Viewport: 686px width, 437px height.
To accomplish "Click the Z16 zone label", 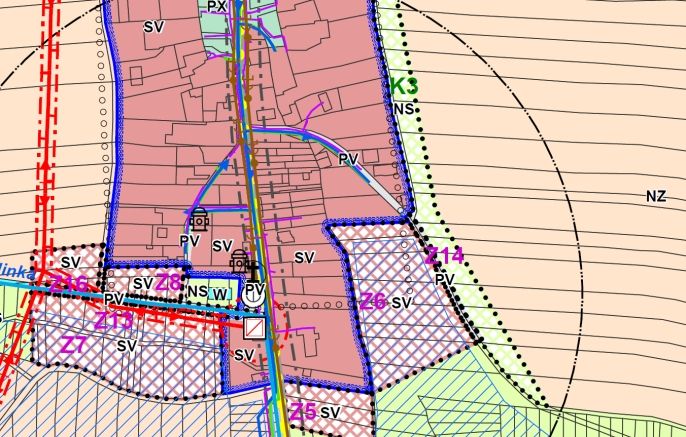I will click(68, 284).
